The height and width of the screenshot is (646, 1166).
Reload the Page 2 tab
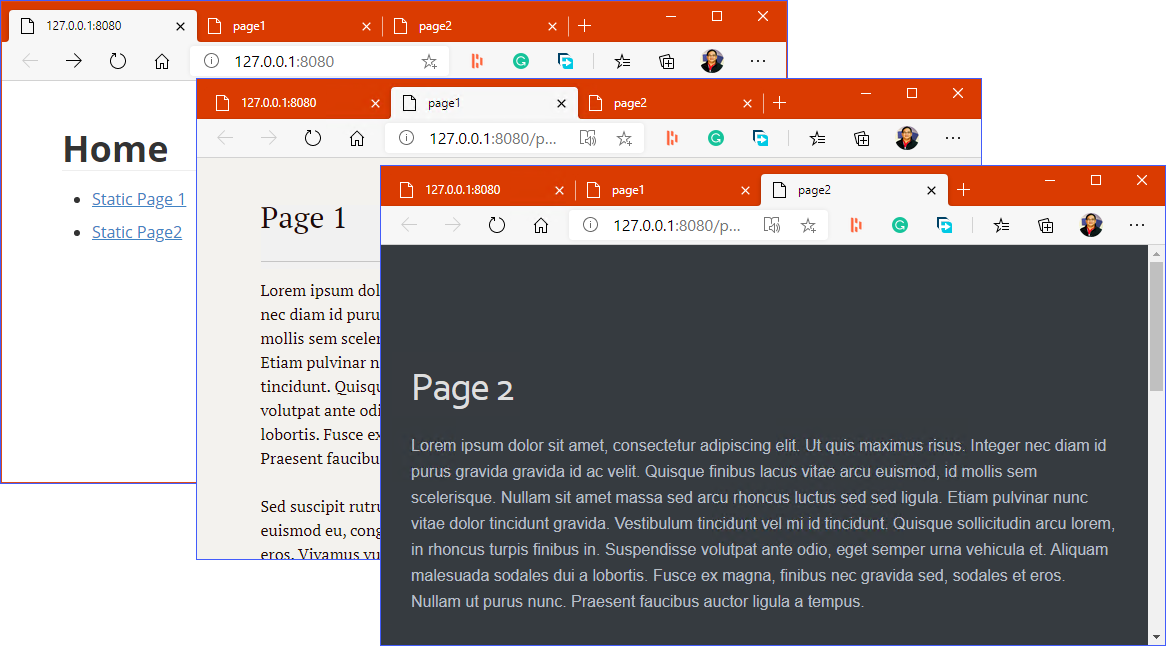pos(497,225)
